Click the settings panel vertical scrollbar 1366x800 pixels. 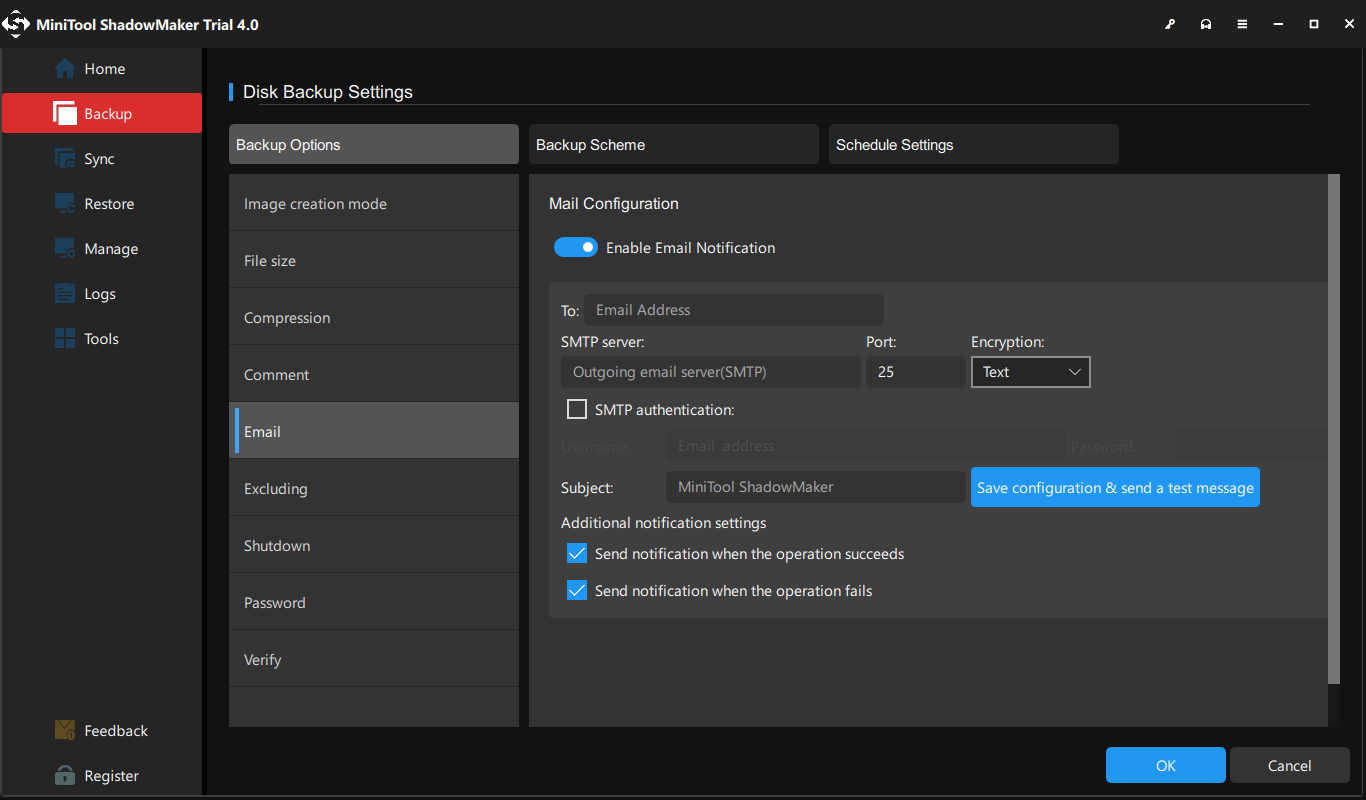(1334, 429)
